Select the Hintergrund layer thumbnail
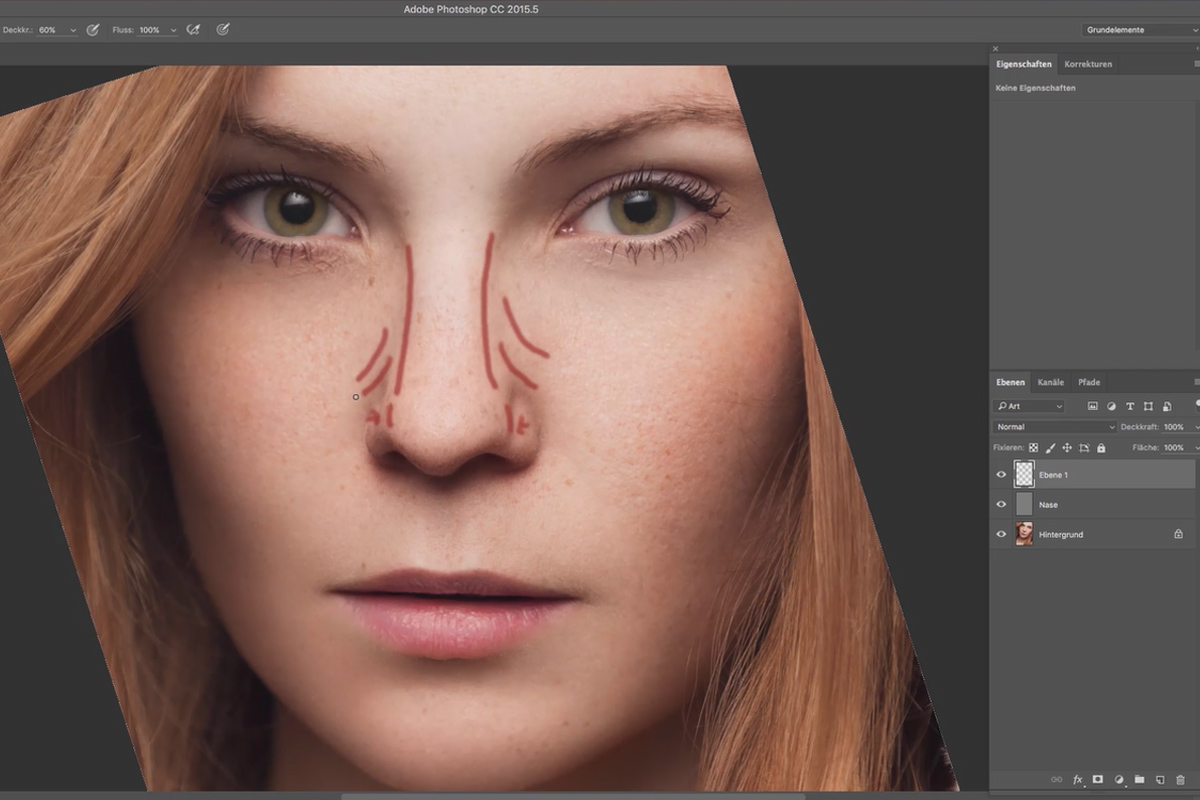Viewport: 1200px width, 800px height. (x=1024, y=534)
